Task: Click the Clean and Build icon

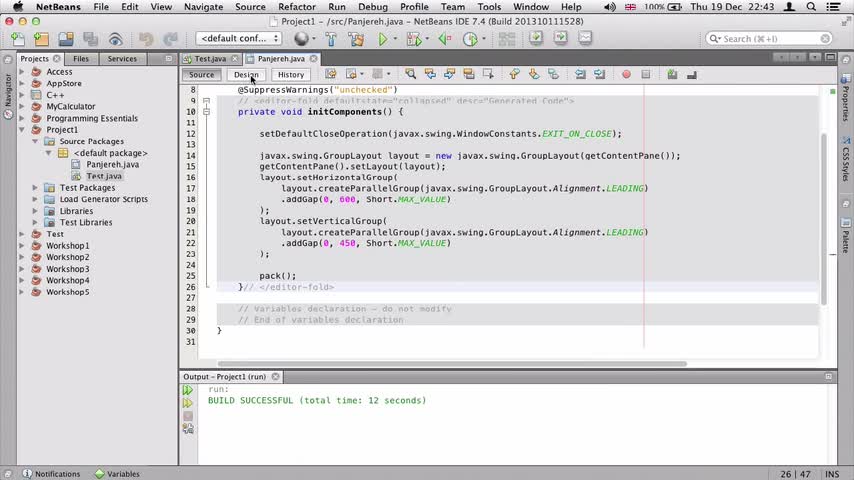Action: pos(356,39)
